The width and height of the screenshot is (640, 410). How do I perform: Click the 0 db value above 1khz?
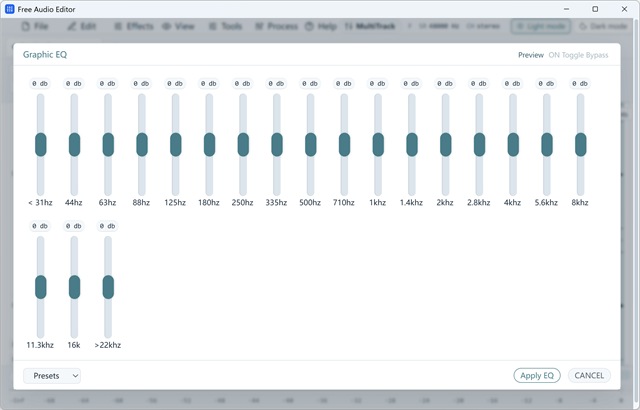[x=378, y=84]
